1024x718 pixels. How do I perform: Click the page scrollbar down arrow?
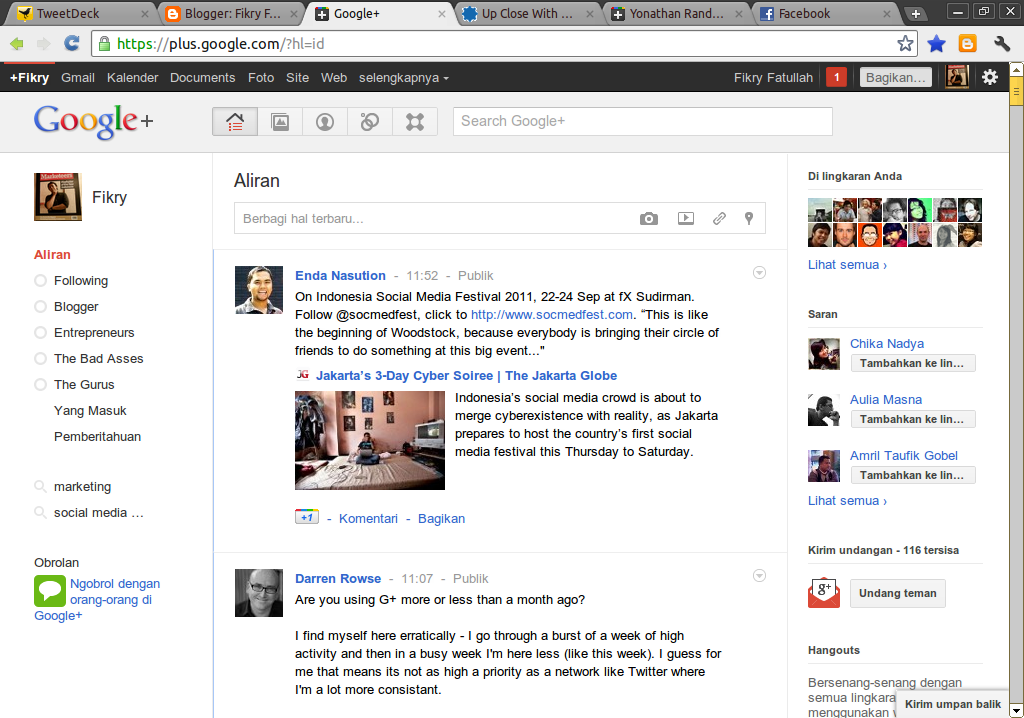click(1016, 710)
